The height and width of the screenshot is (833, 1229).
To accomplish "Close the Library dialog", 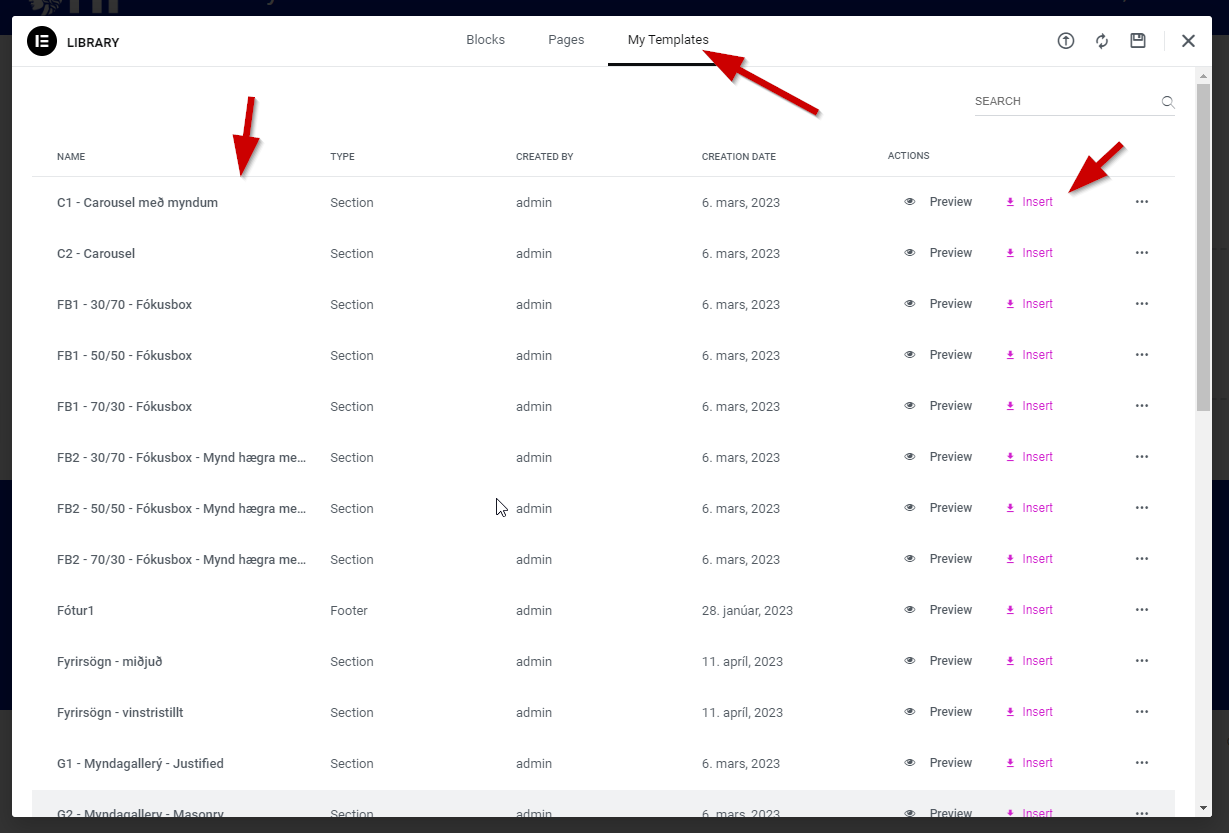I will [1188, 41].
